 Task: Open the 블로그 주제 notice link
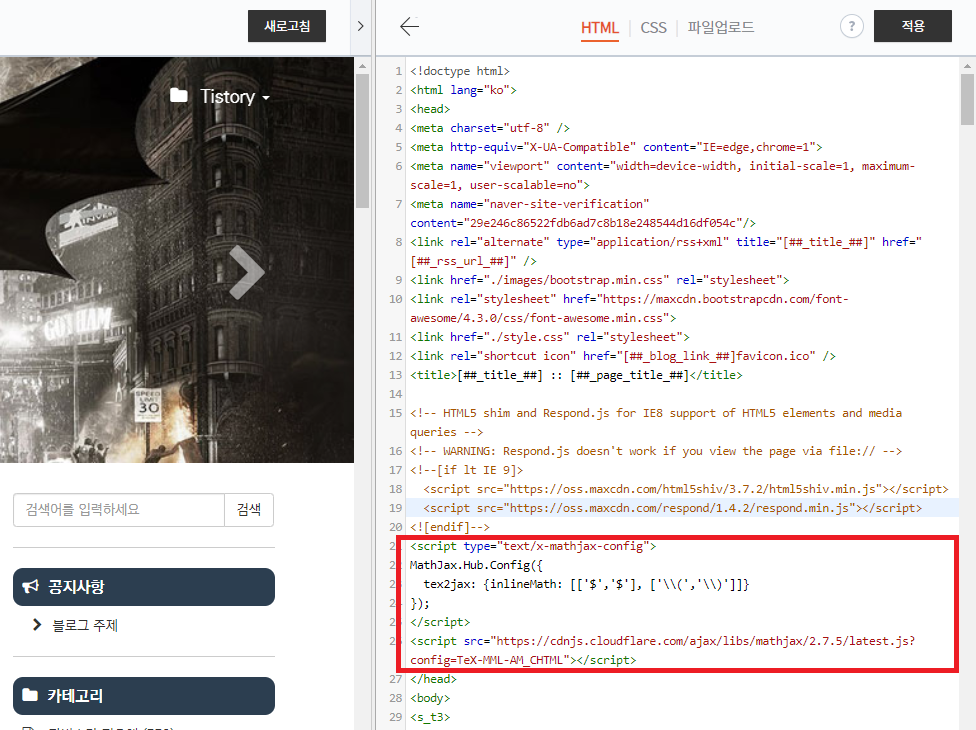click(85, 625)
